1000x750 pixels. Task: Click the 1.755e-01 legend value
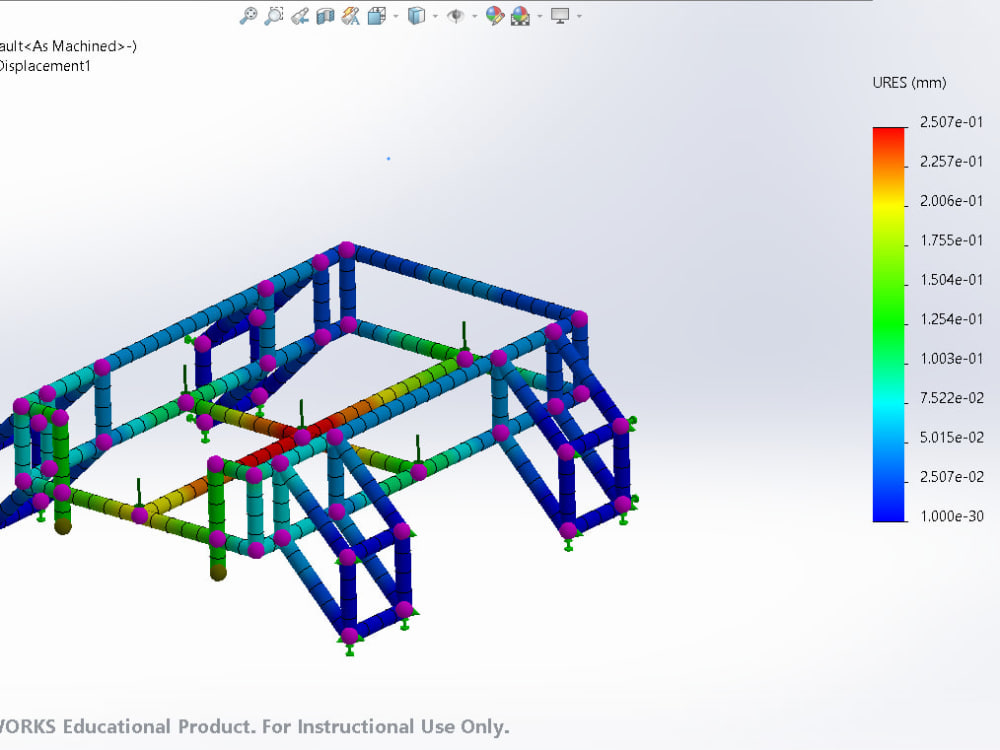[952, 240]
